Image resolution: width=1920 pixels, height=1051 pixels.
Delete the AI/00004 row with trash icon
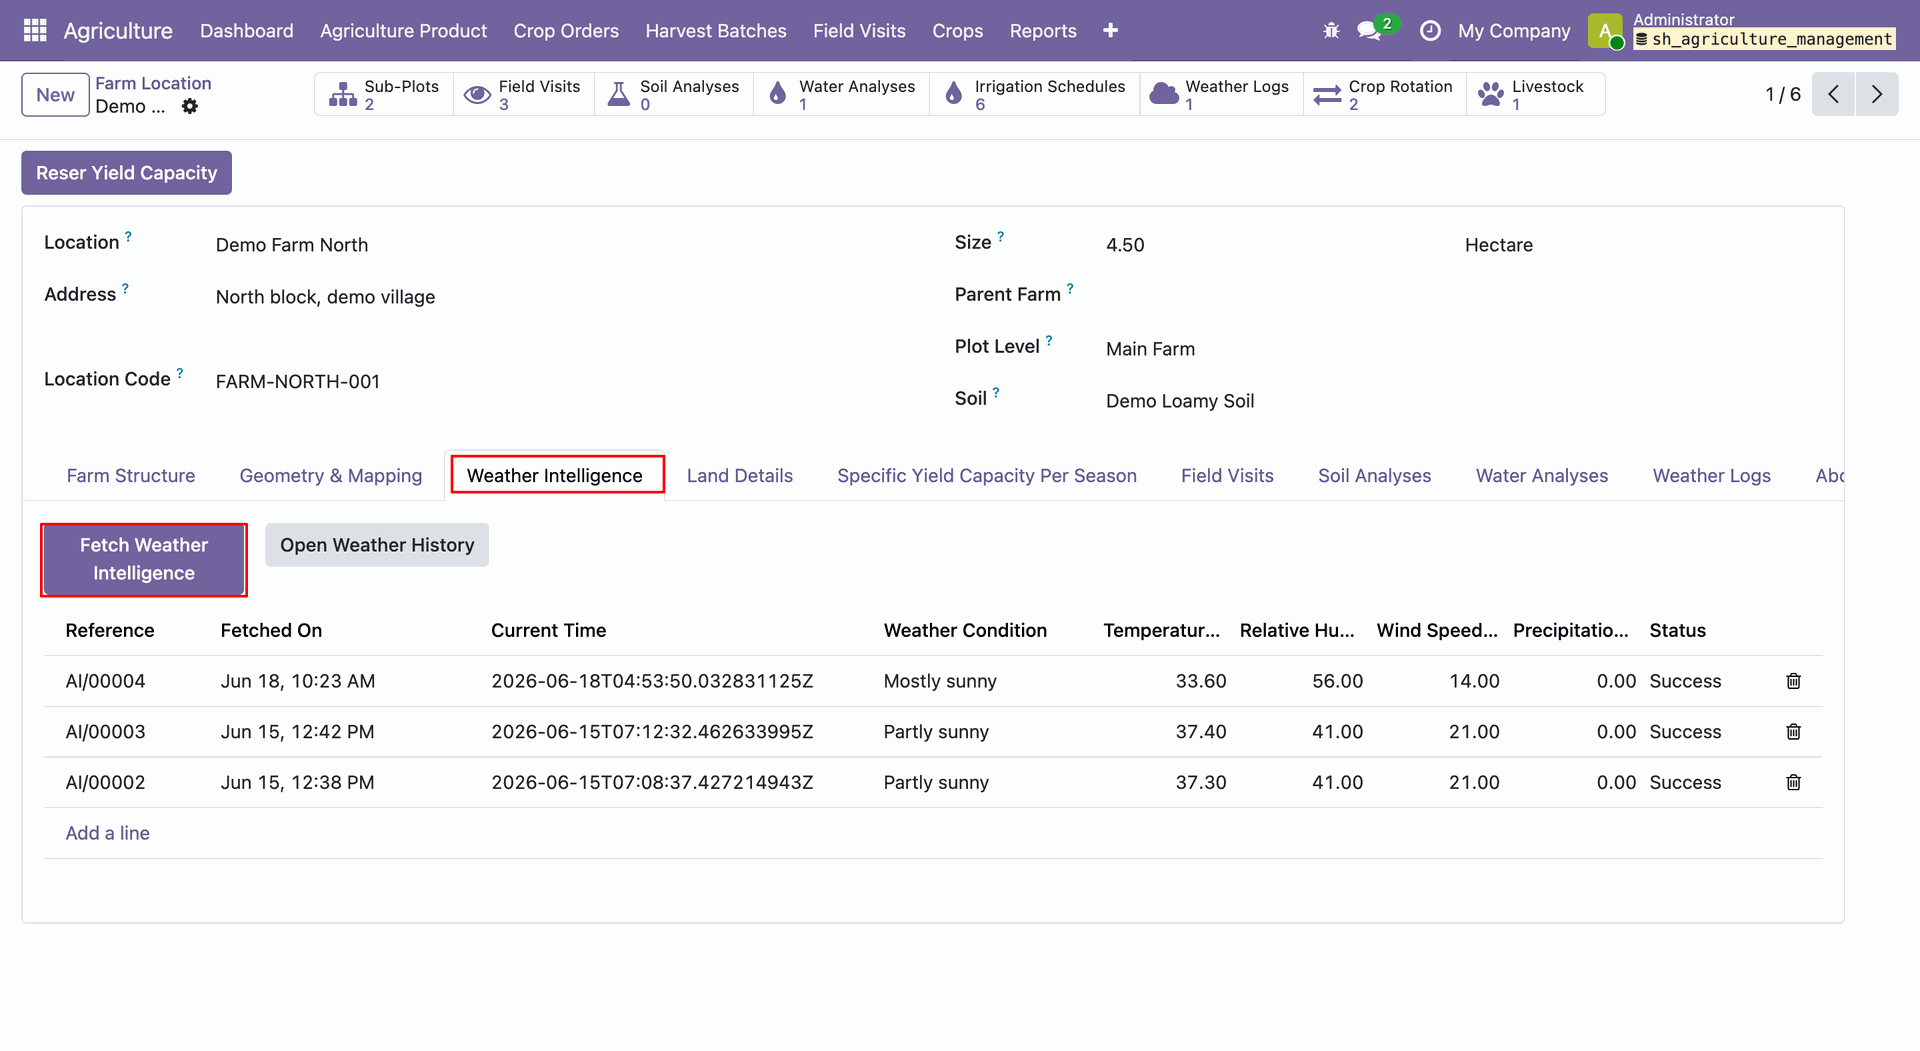pyautogui.click(x=1793, y=681)
